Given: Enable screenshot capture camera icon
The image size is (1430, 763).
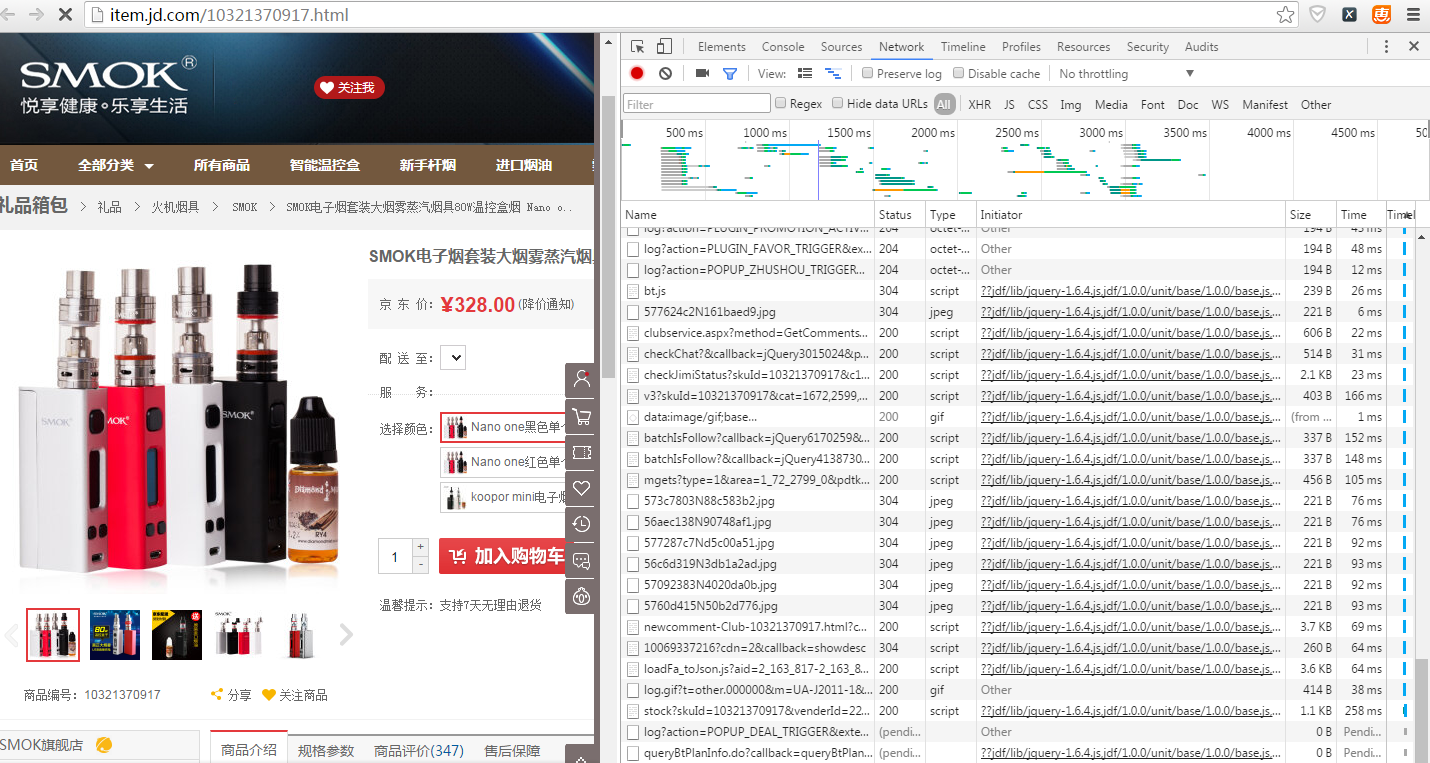Looking at the screenshot, I should [702, 73].
